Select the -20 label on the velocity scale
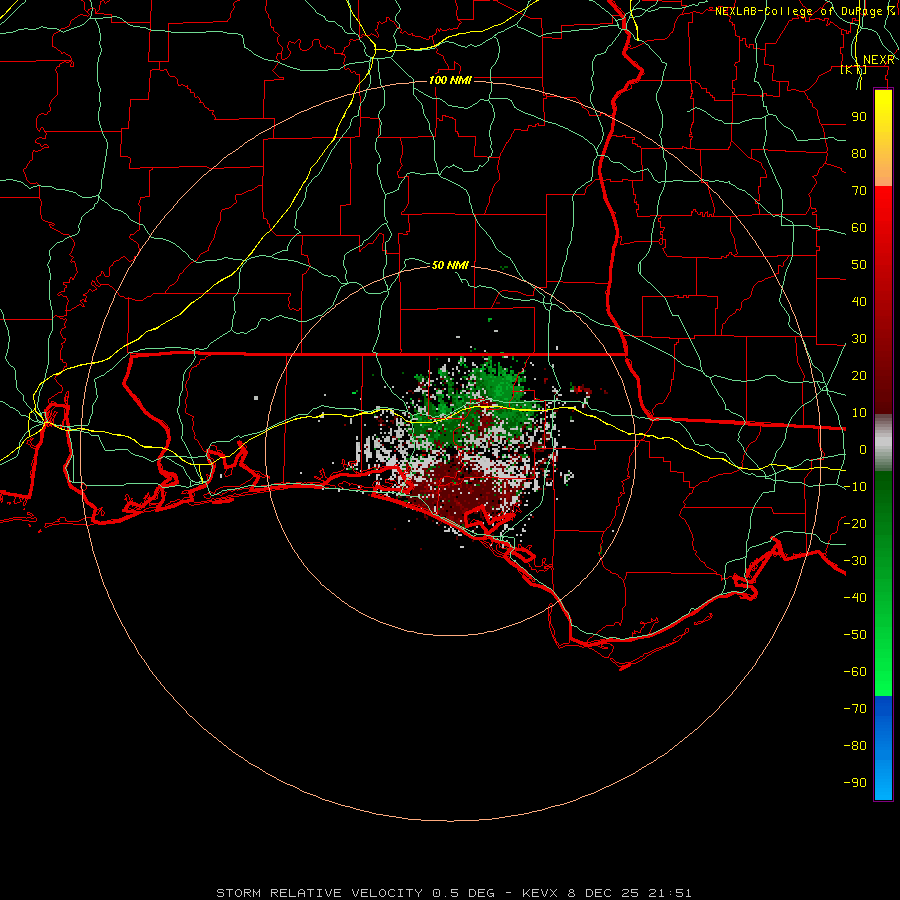 [855, 523]
